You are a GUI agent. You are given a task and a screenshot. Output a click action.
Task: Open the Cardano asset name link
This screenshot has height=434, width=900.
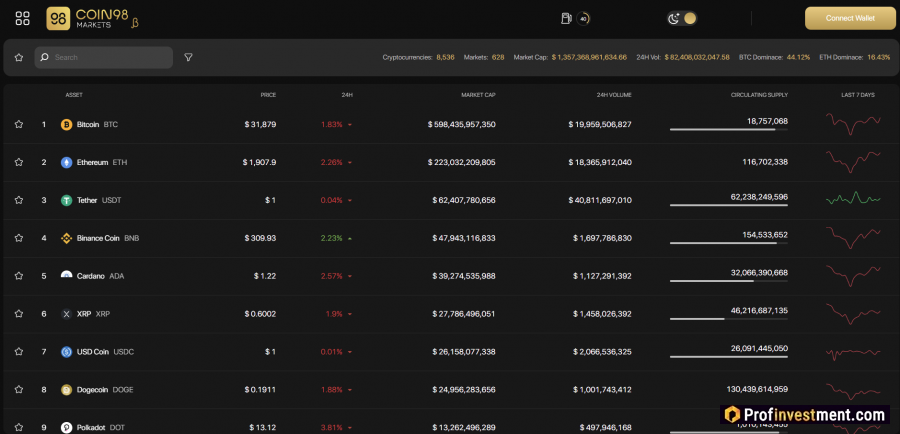click(x=91, y=276)
